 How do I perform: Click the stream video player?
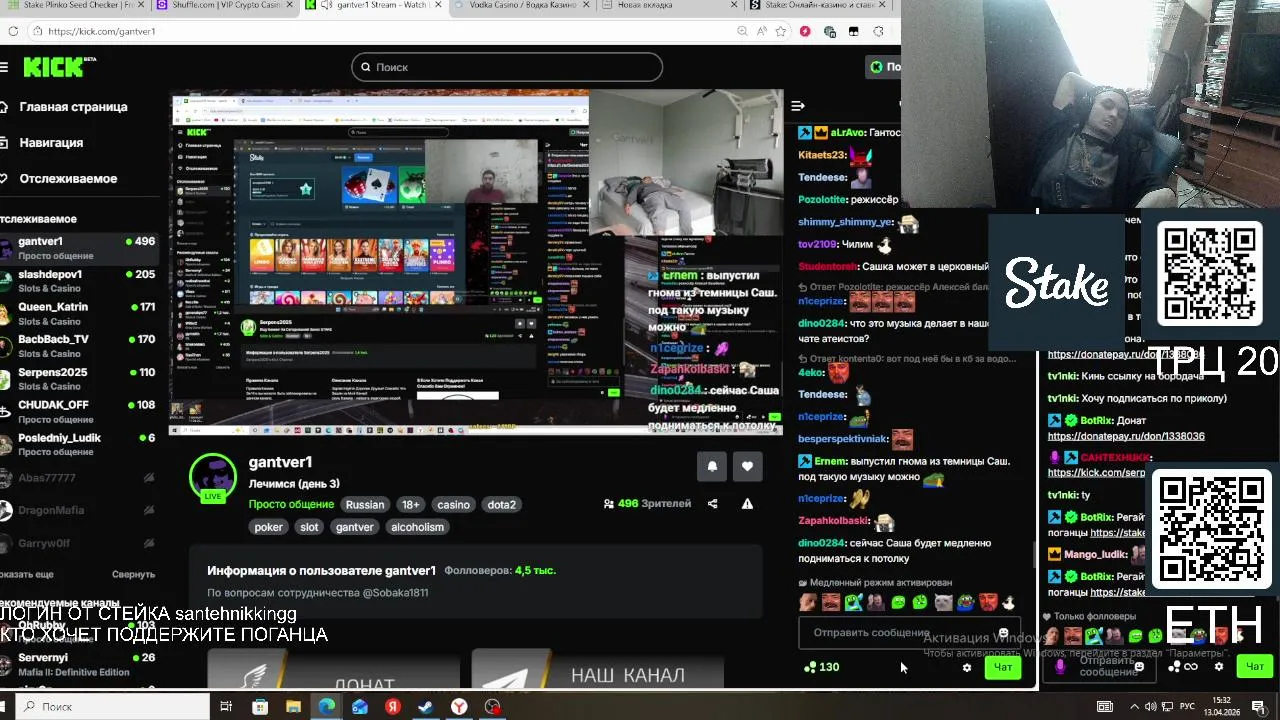click(x=476, y=262)
